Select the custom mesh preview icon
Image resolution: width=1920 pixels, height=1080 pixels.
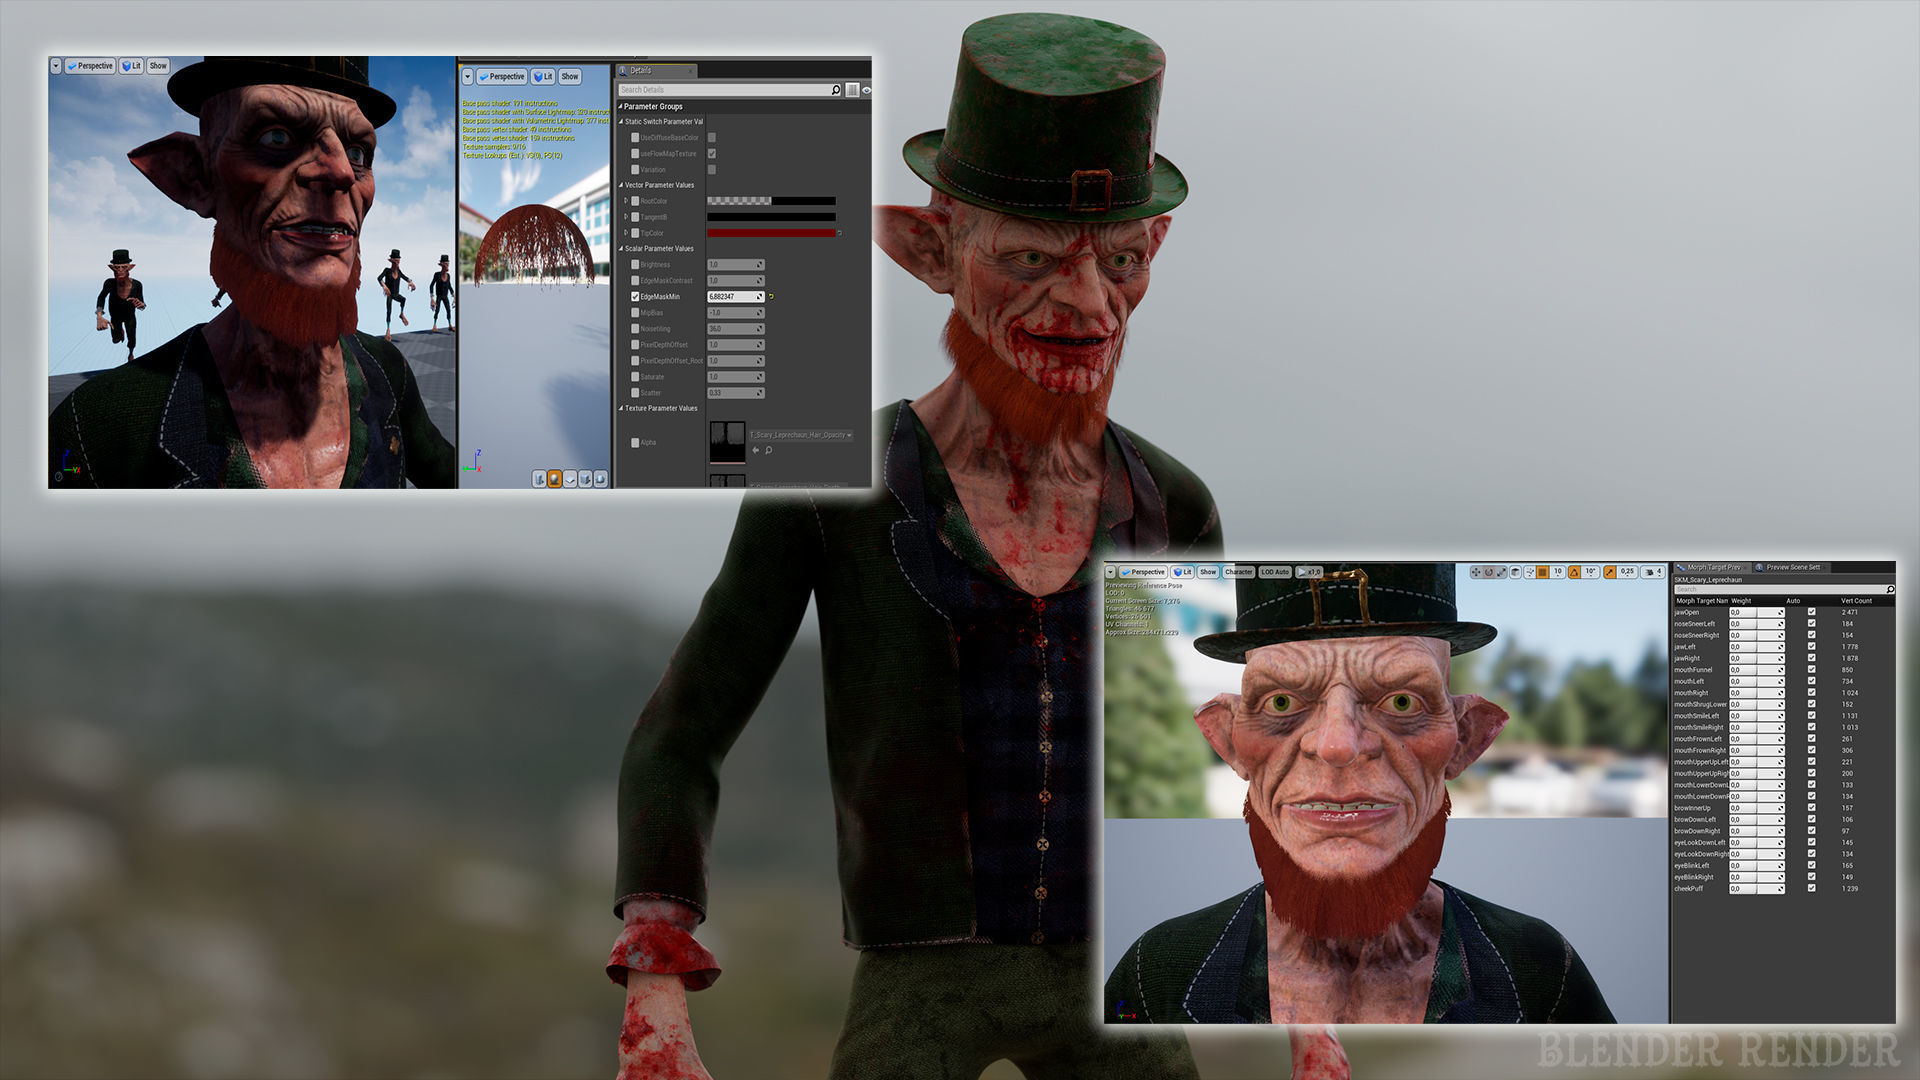pyautogui.click(x=600, y=479)
